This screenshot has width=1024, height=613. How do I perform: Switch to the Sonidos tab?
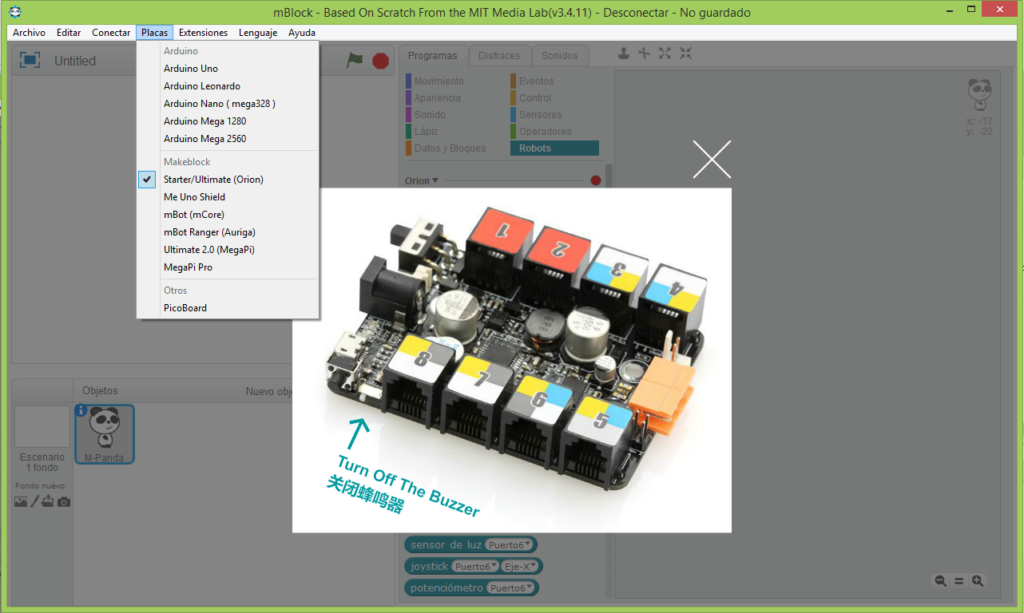tap(562, 55)
